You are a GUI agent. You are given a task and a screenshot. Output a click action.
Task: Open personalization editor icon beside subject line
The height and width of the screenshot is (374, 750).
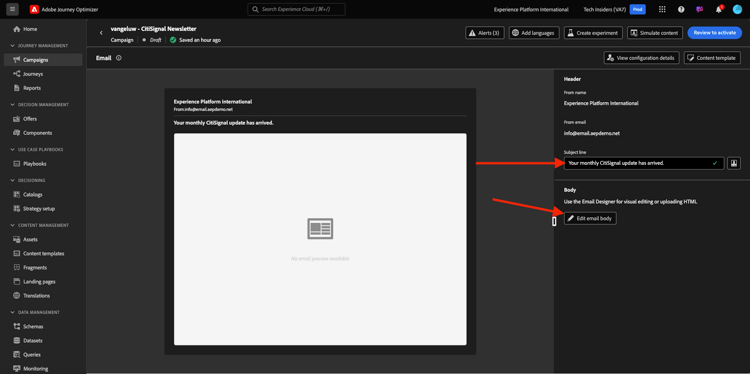[x=734, y=163]
